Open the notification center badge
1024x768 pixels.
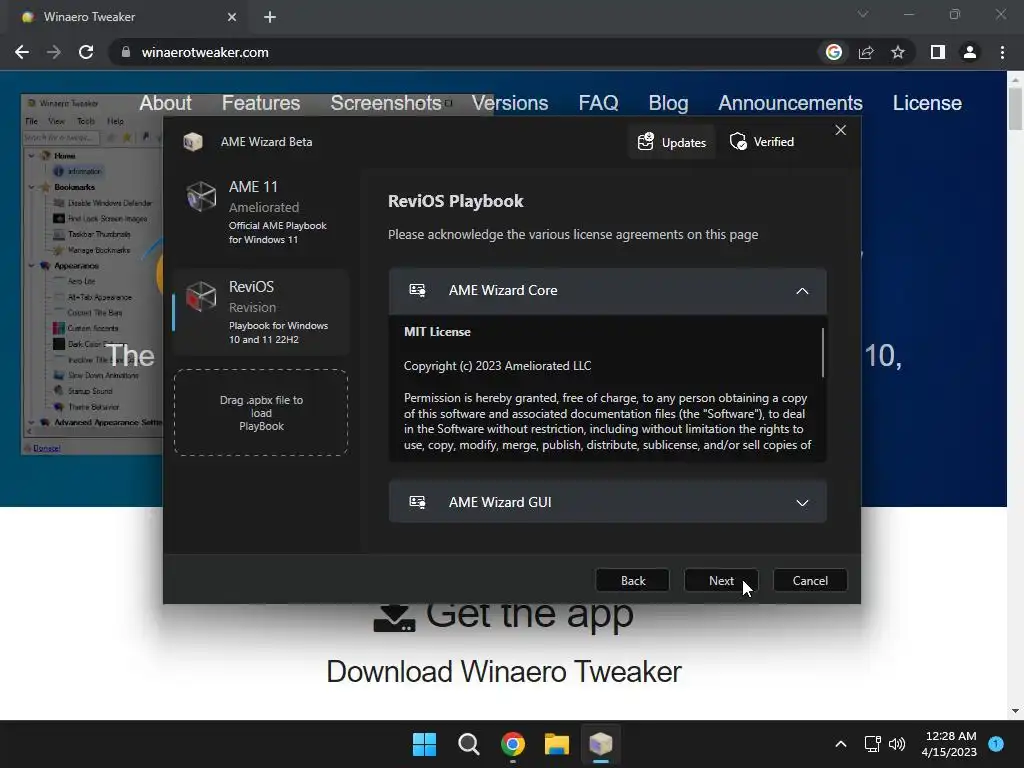996,743
